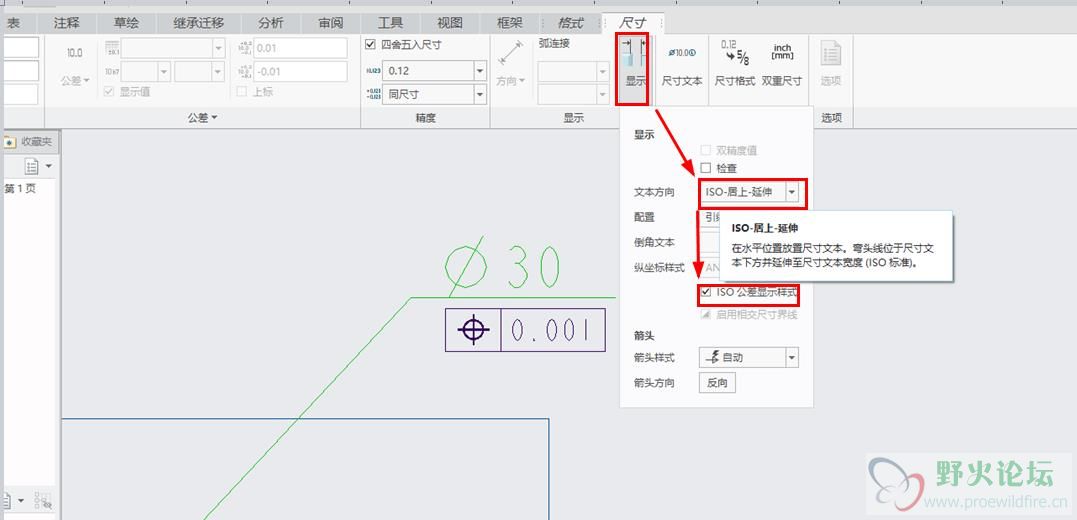This screenshot has height=520, width=1077.
Task: Switch to the 视图 tab
Action: 450,23
